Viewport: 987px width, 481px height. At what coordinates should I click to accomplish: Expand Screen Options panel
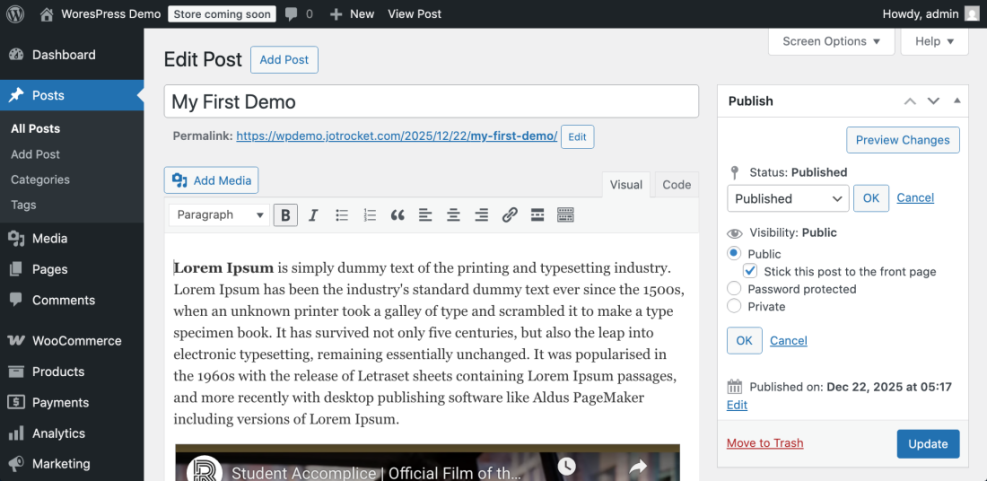tap(831, 42)
